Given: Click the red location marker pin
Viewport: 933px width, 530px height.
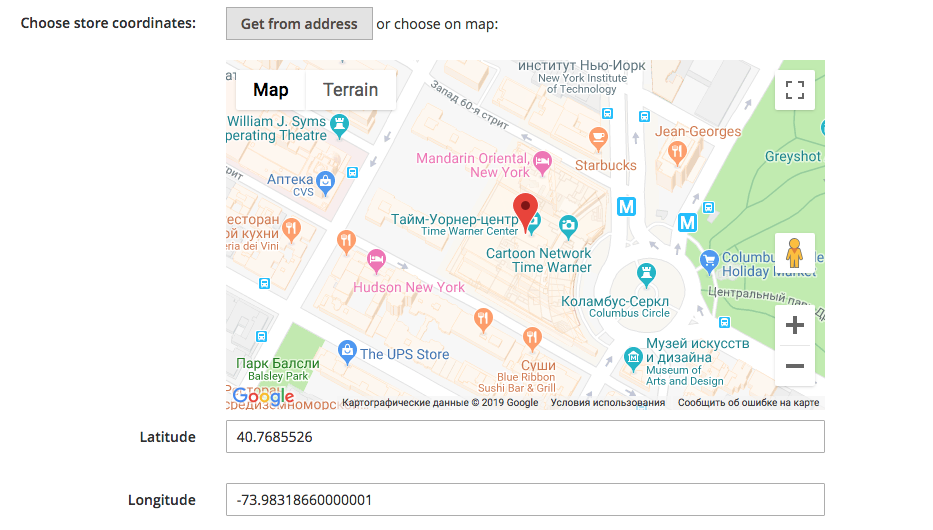Looking at the screenshot, I should pos(525,212).
